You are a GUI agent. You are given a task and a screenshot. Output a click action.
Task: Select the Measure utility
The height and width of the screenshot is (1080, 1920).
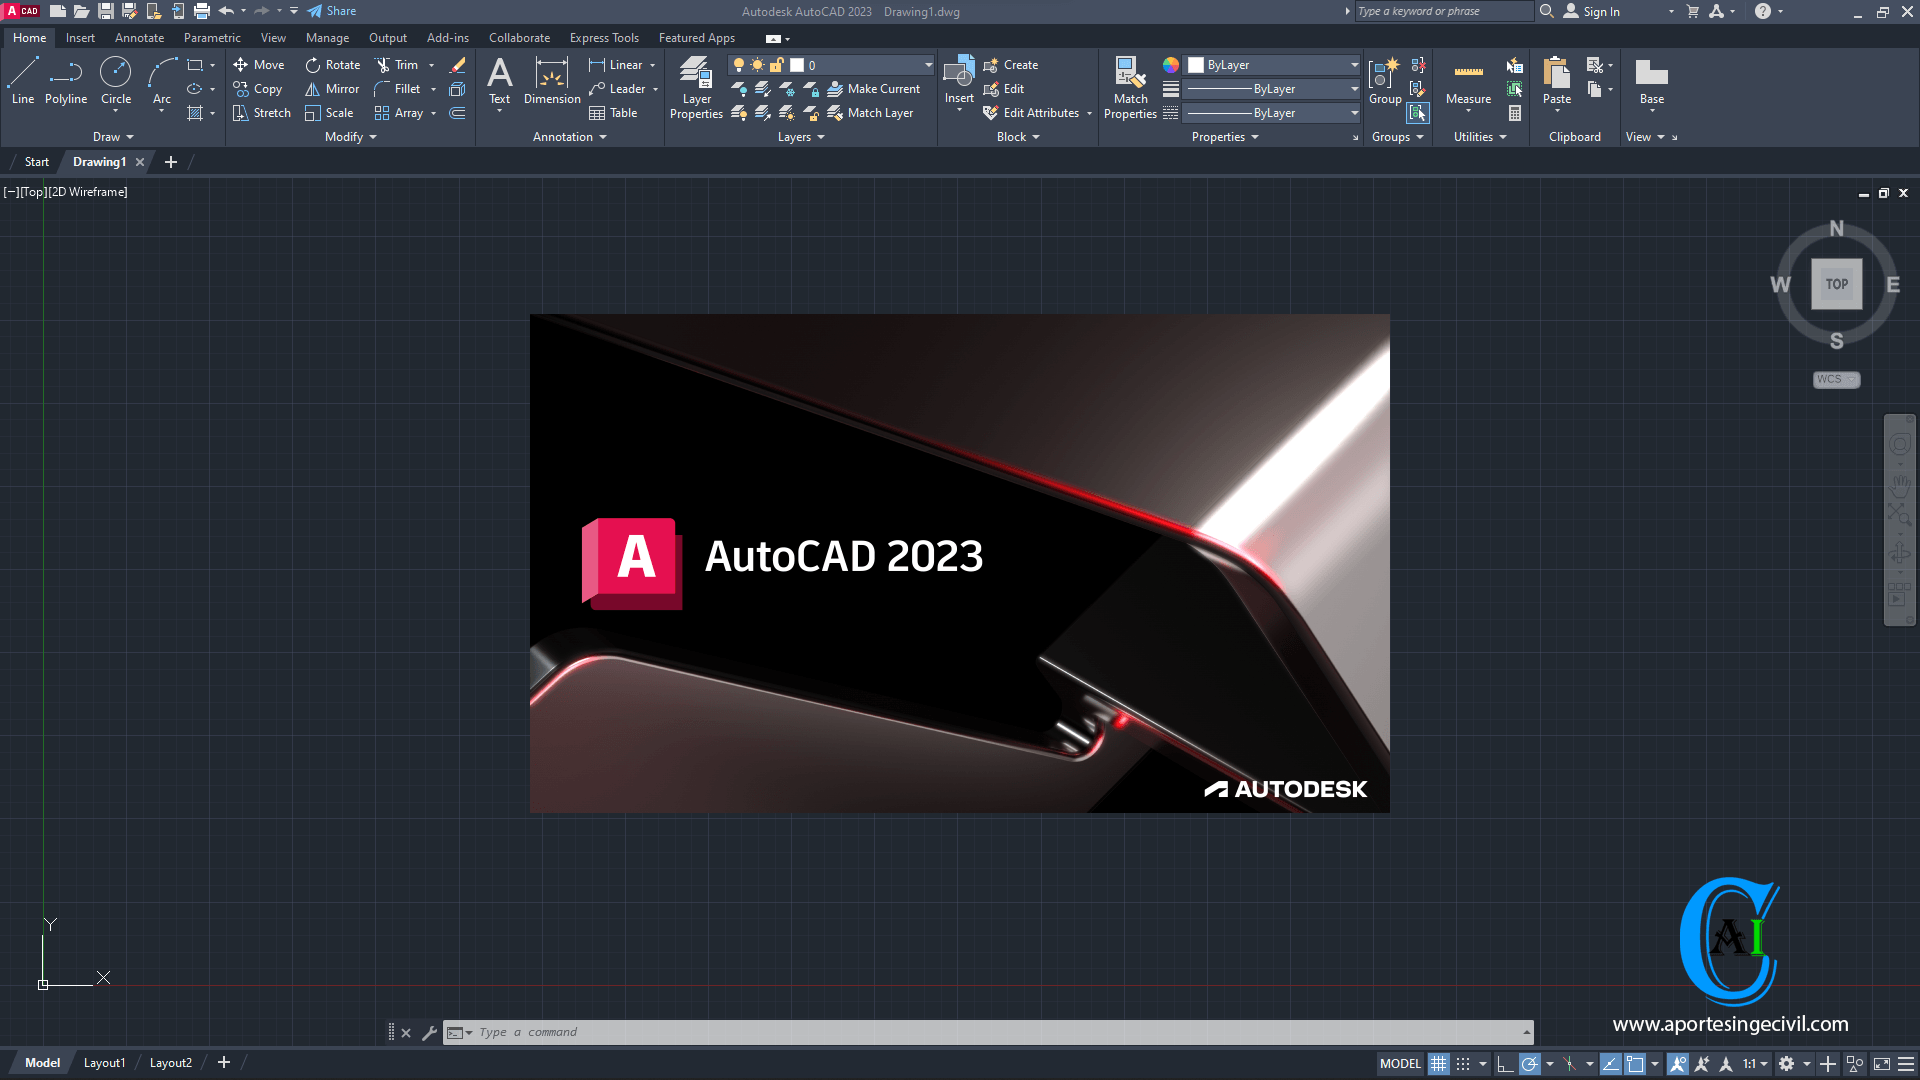click(x=1468, y=81)
